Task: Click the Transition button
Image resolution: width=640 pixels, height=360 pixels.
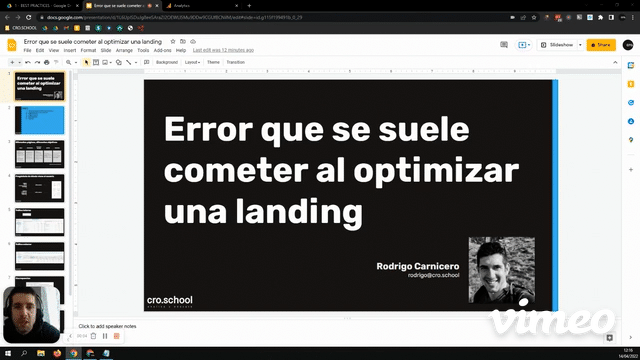Action: pos(236,62)
